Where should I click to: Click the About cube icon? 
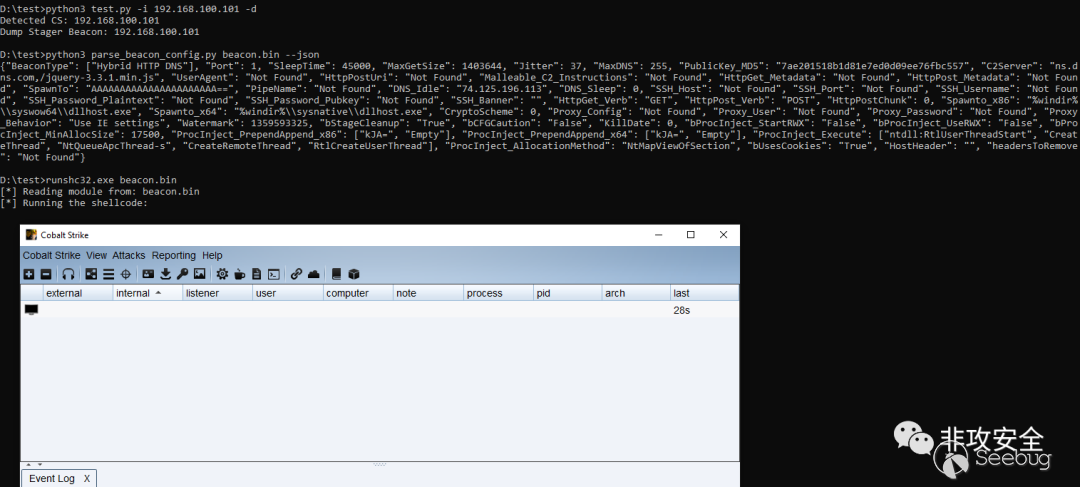[353, 274]
